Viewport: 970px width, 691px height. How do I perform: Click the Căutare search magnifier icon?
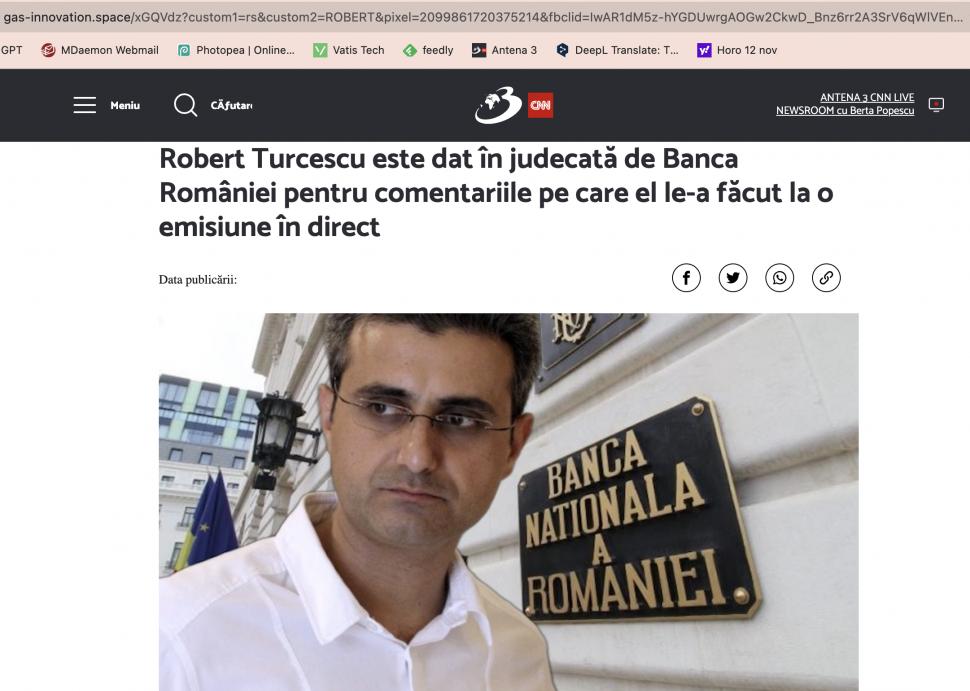coord(186,104)
